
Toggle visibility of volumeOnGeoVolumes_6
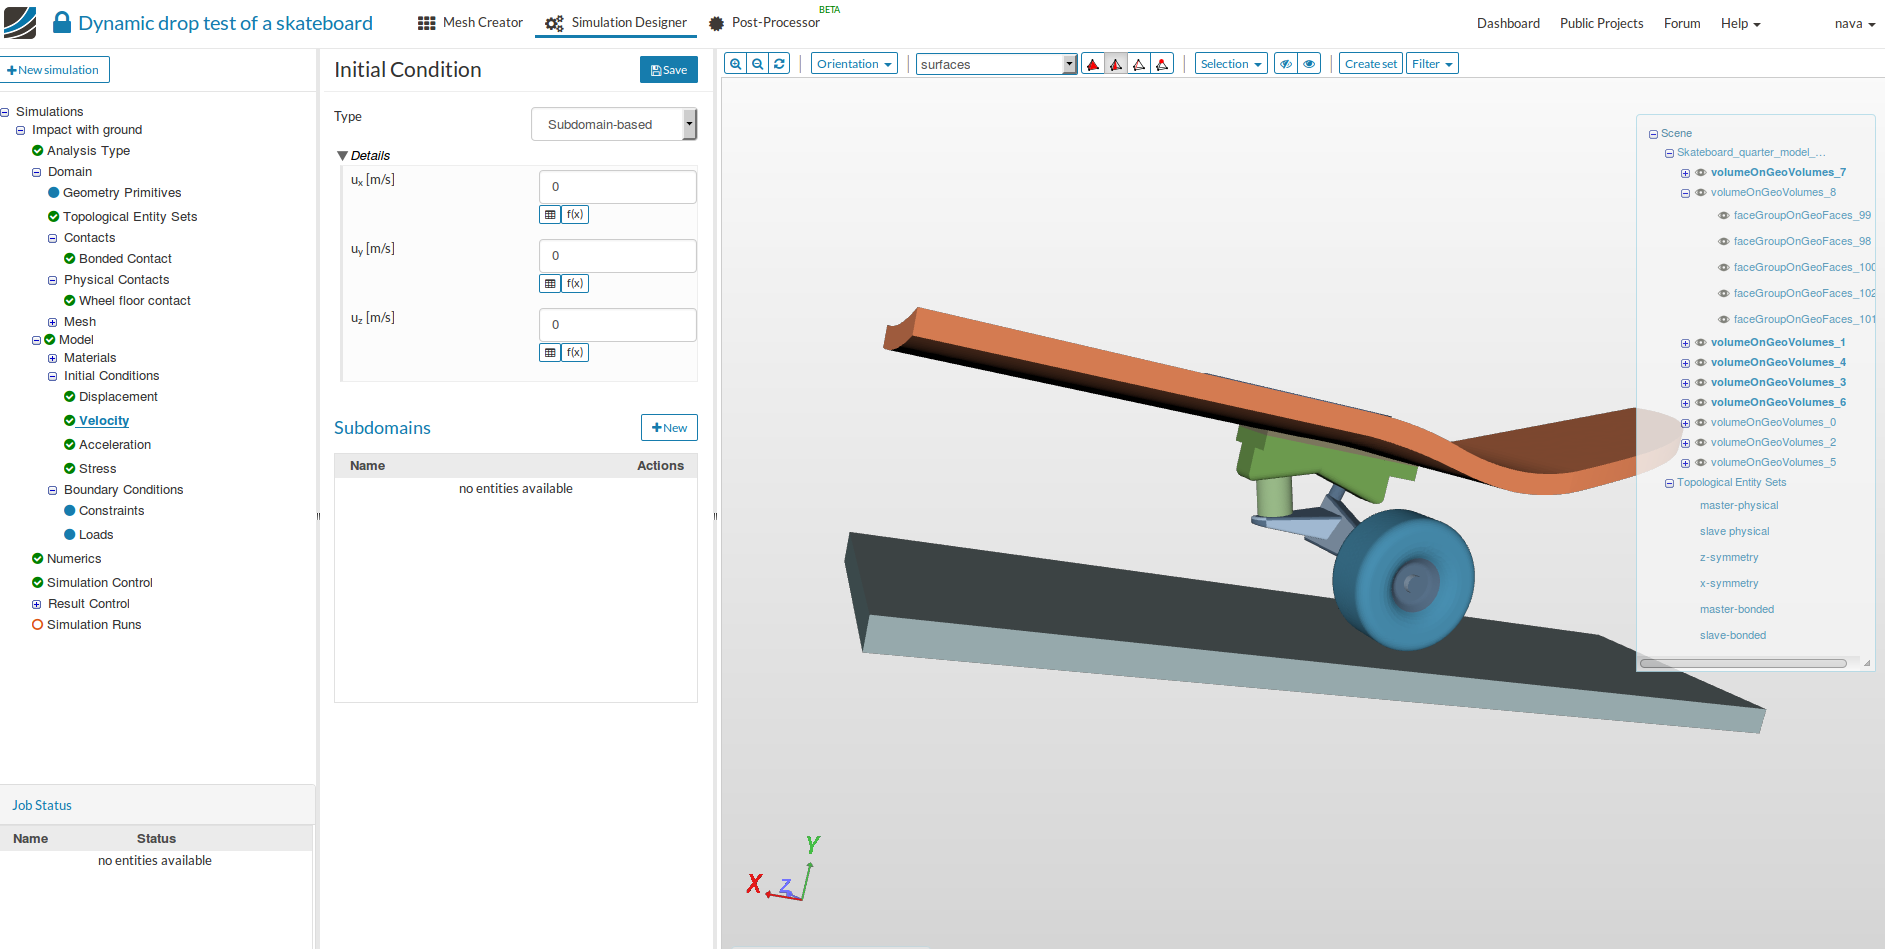(1700, 403)
